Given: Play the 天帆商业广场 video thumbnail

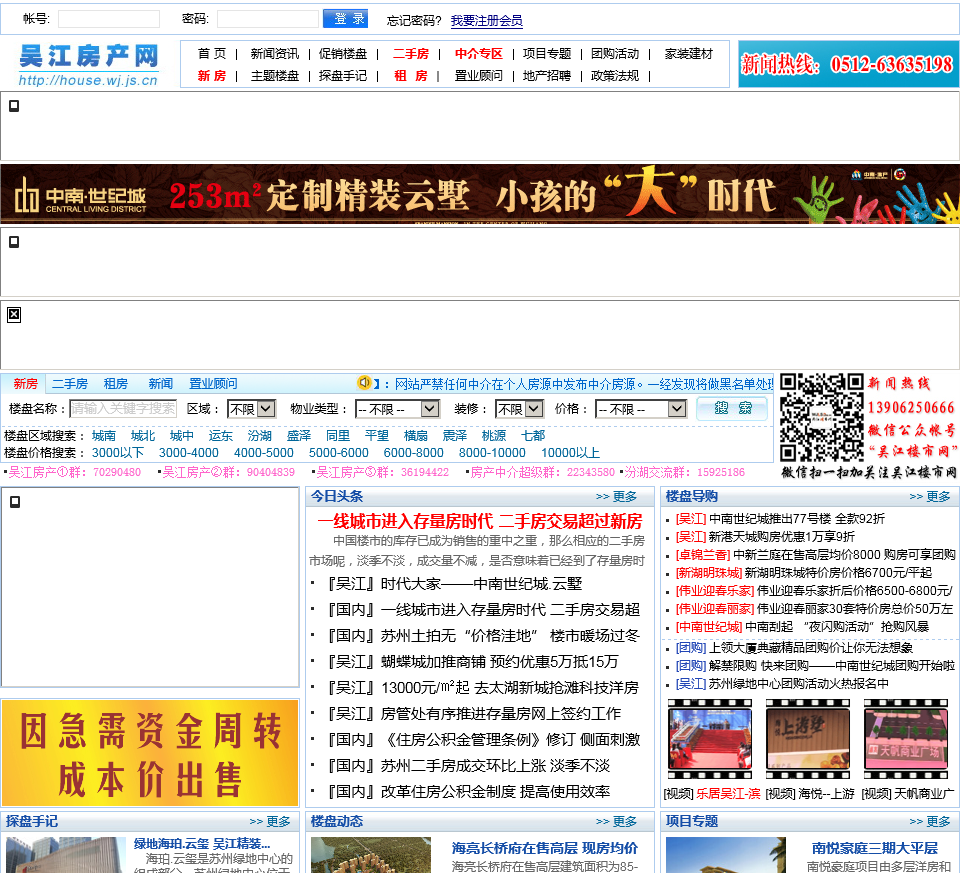Looking at the screenshot, I should pyautogui.click(x=906, y=740).
